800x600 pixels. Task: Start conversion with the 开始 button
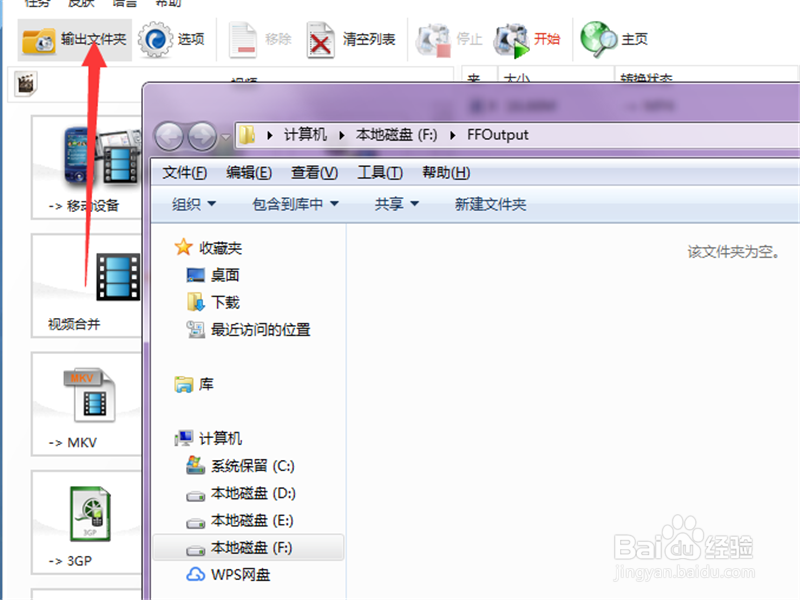pyautogui.click(x=527, y=39)
